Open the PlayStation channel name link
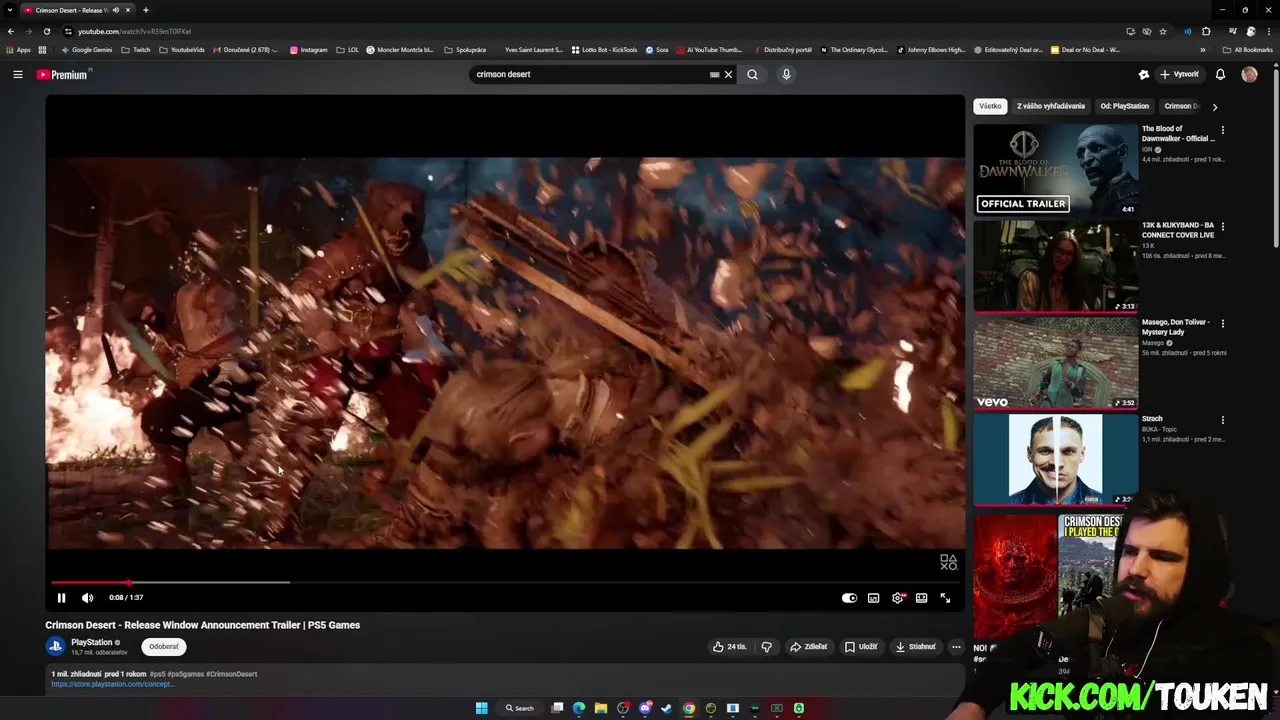This screenshot has height=720, width=1280. point(91,642)
